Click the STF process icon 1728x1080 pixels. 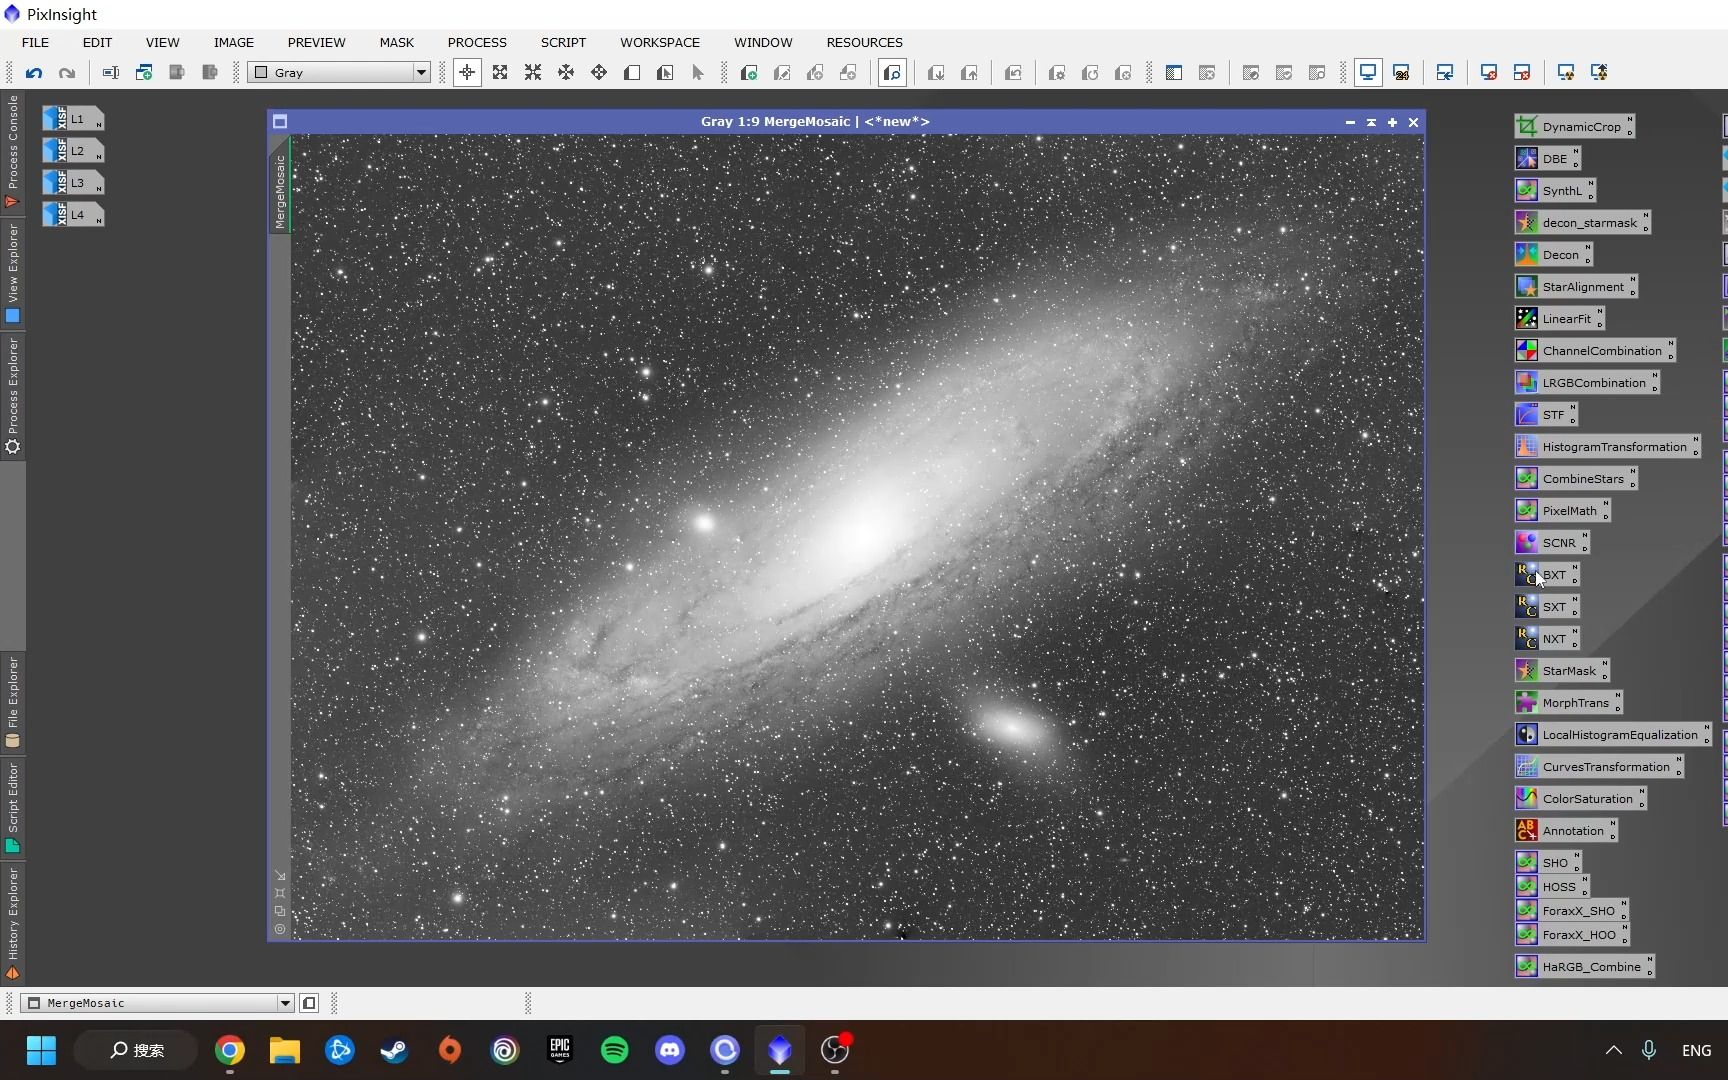coord(1546,415)
